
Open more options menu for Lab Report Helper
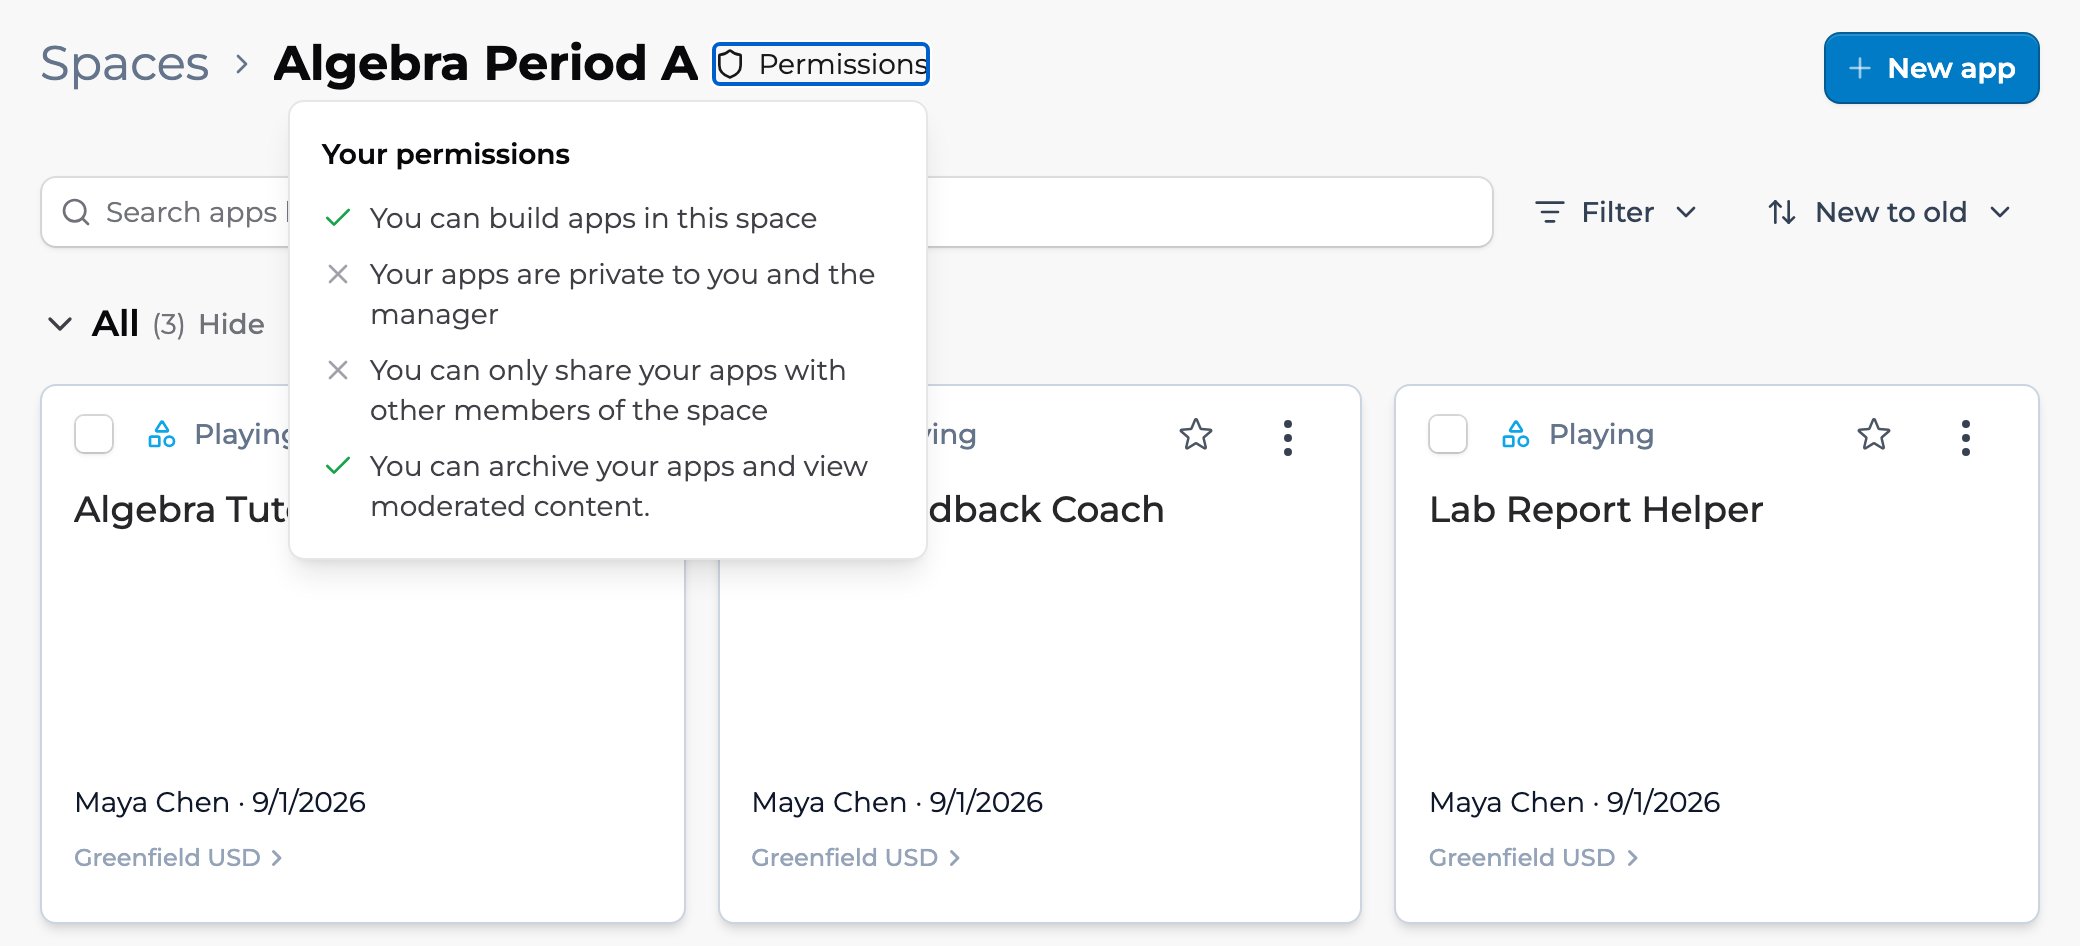coord(1966,438)
